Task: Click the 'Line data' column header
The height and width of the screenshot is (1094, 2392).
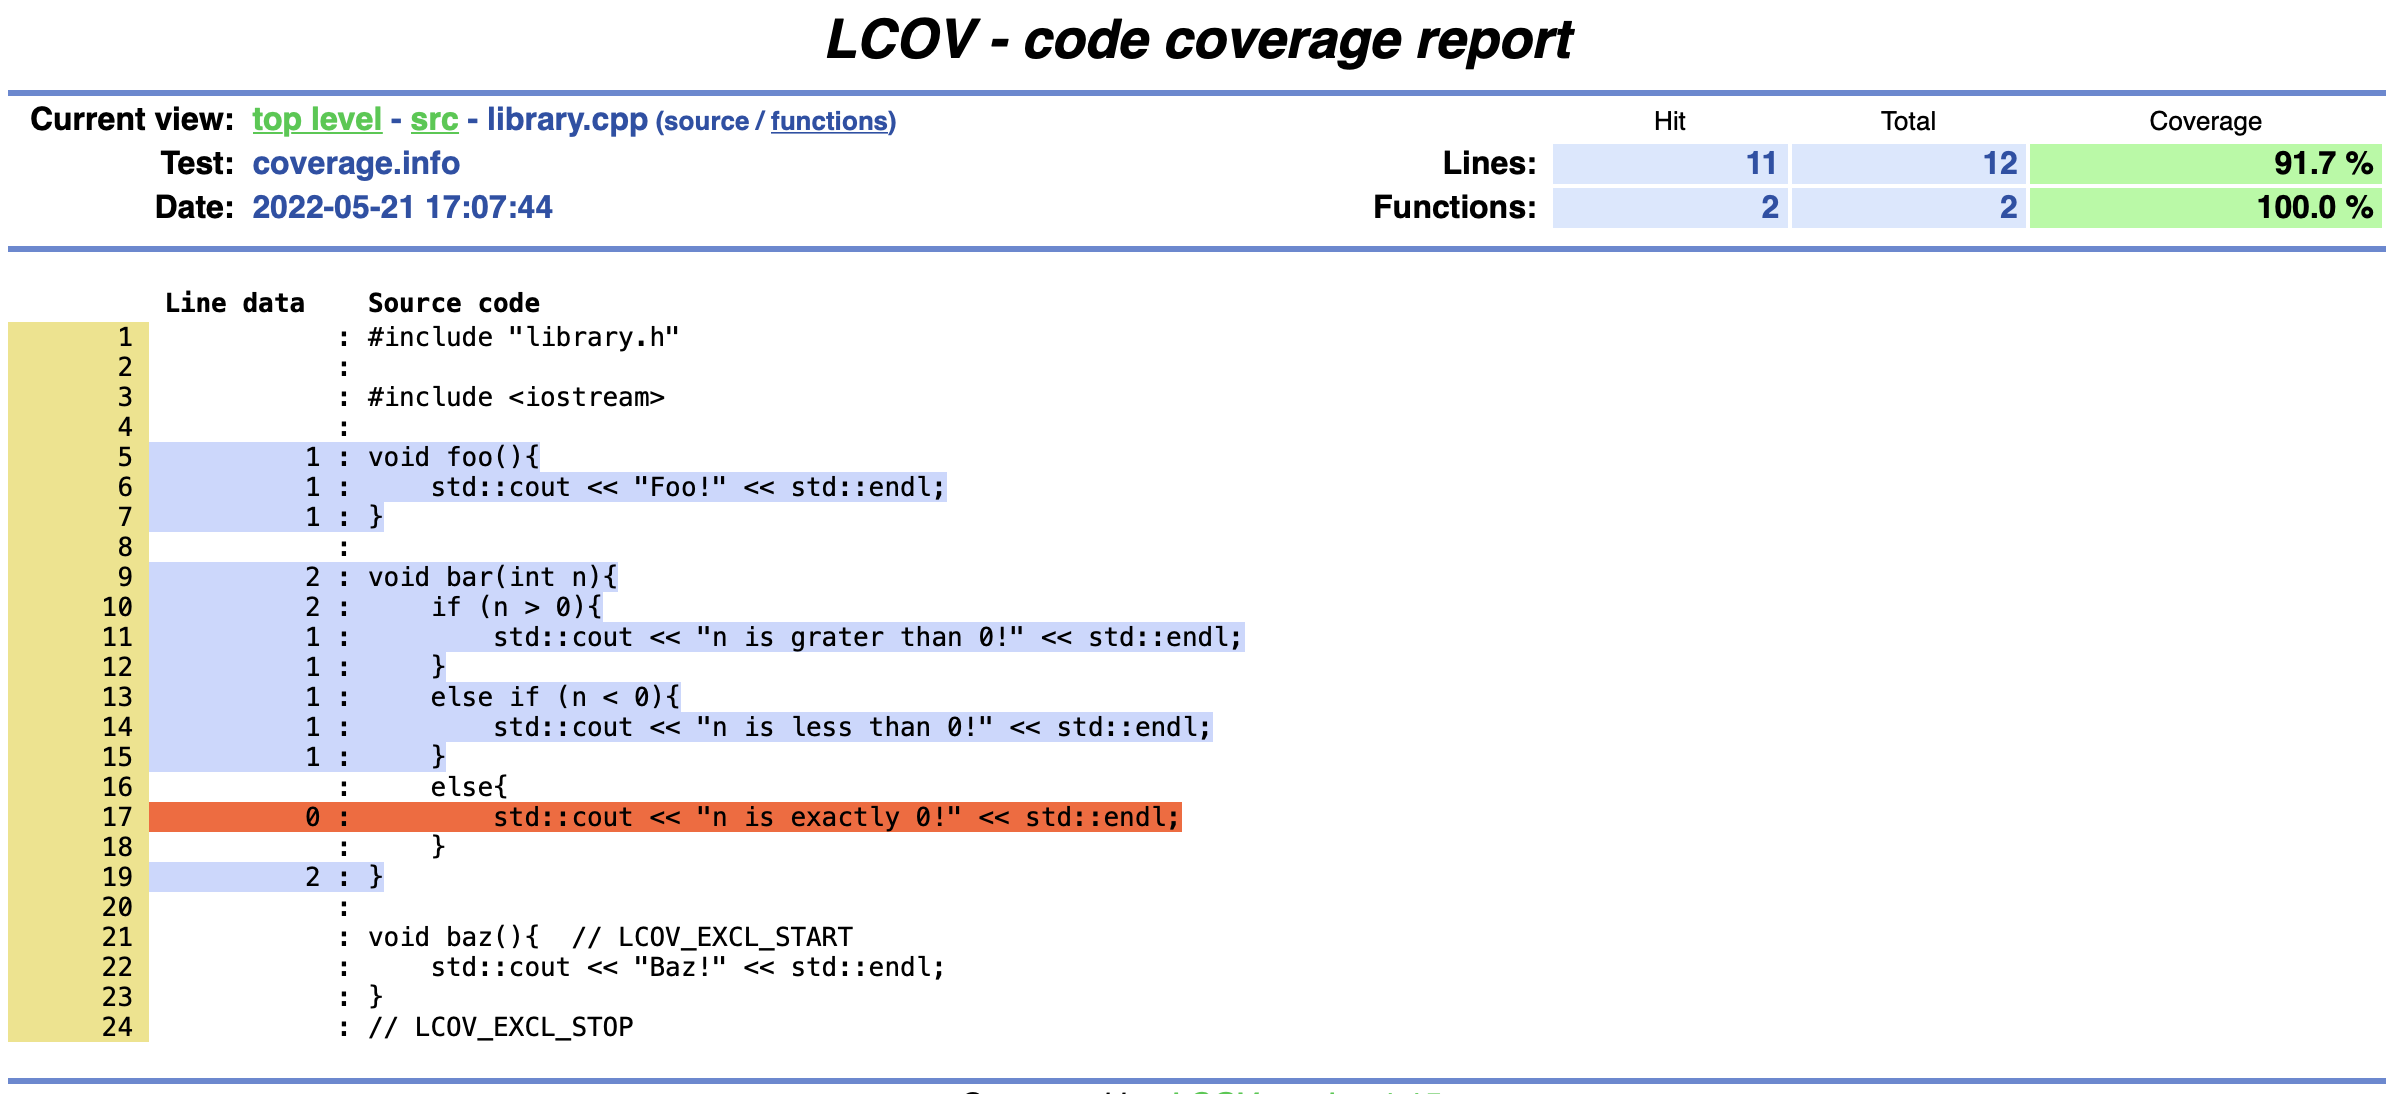Action: (235, 304)
